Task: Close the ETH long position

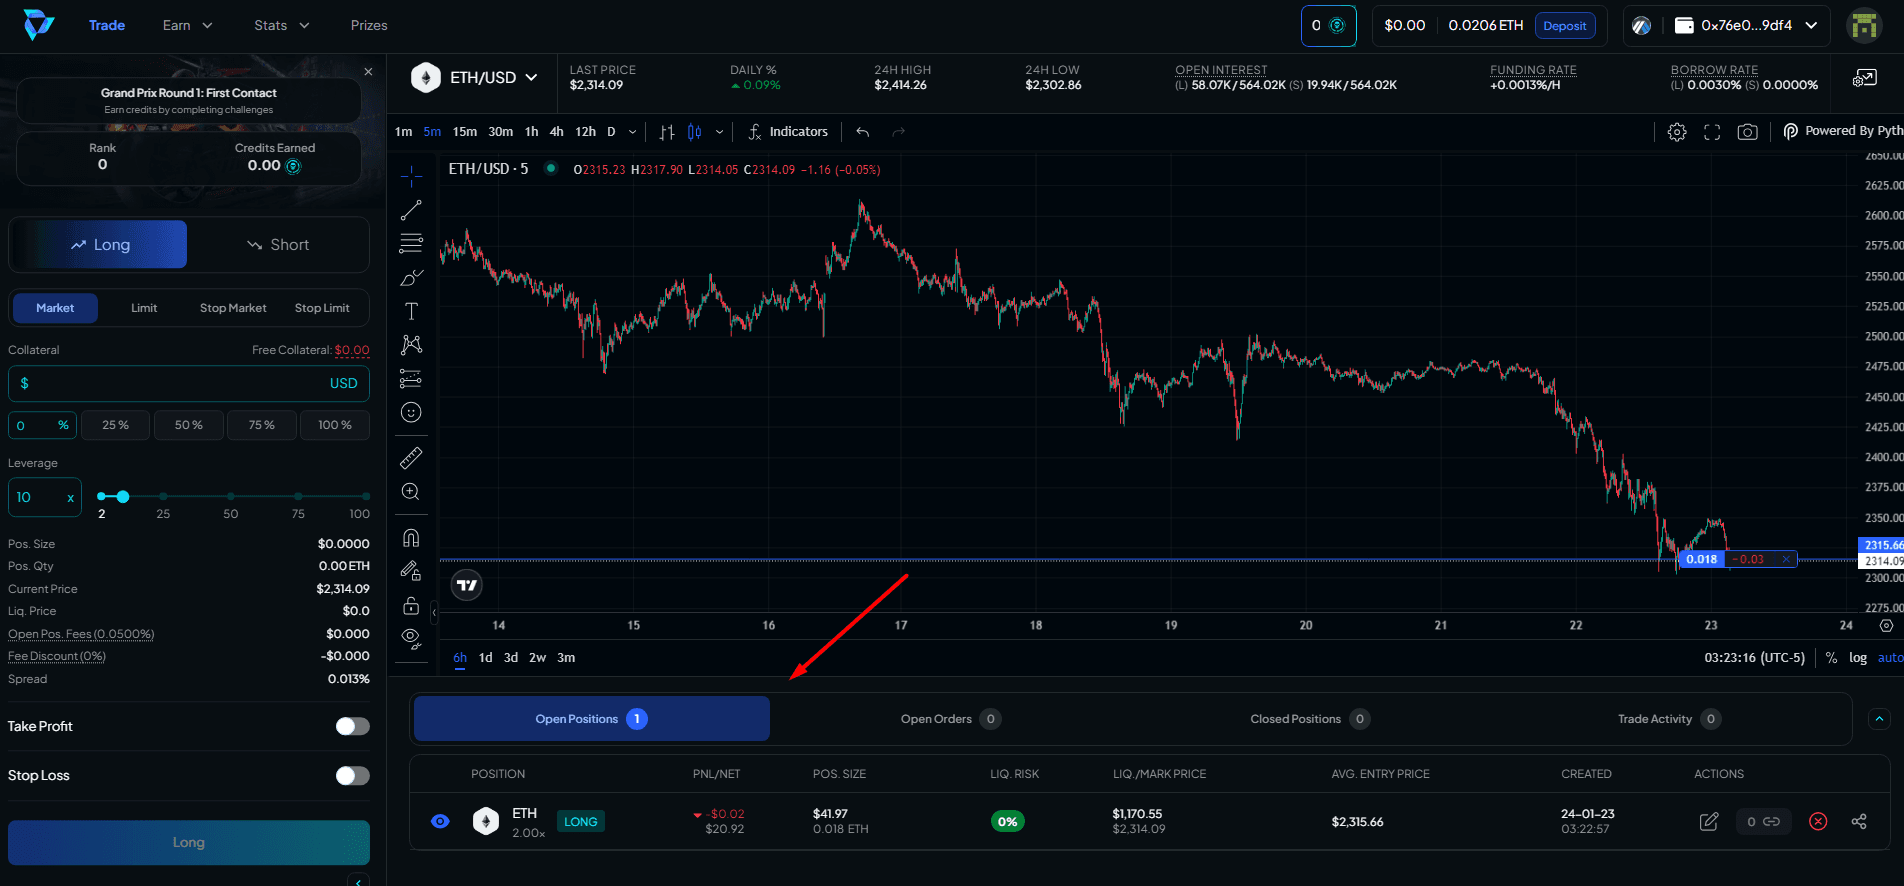Action: (x=1819, y=822)
